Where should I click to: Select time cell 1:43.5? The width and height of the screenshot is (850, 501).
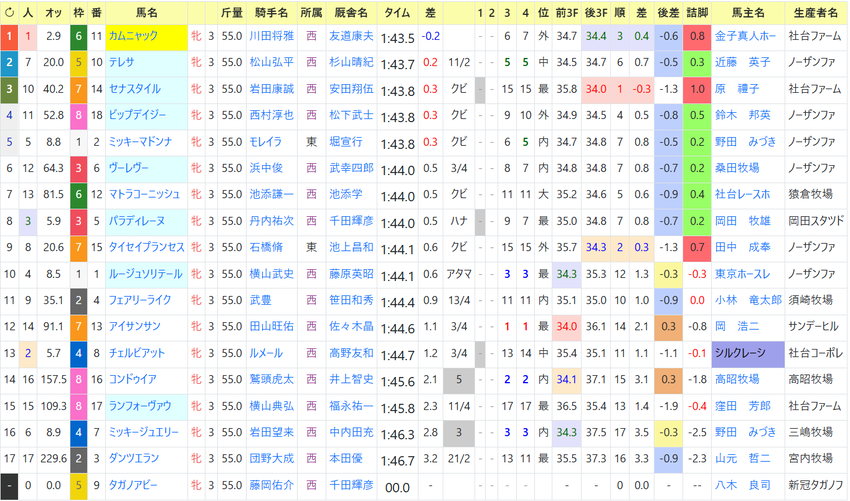point(397,38)
